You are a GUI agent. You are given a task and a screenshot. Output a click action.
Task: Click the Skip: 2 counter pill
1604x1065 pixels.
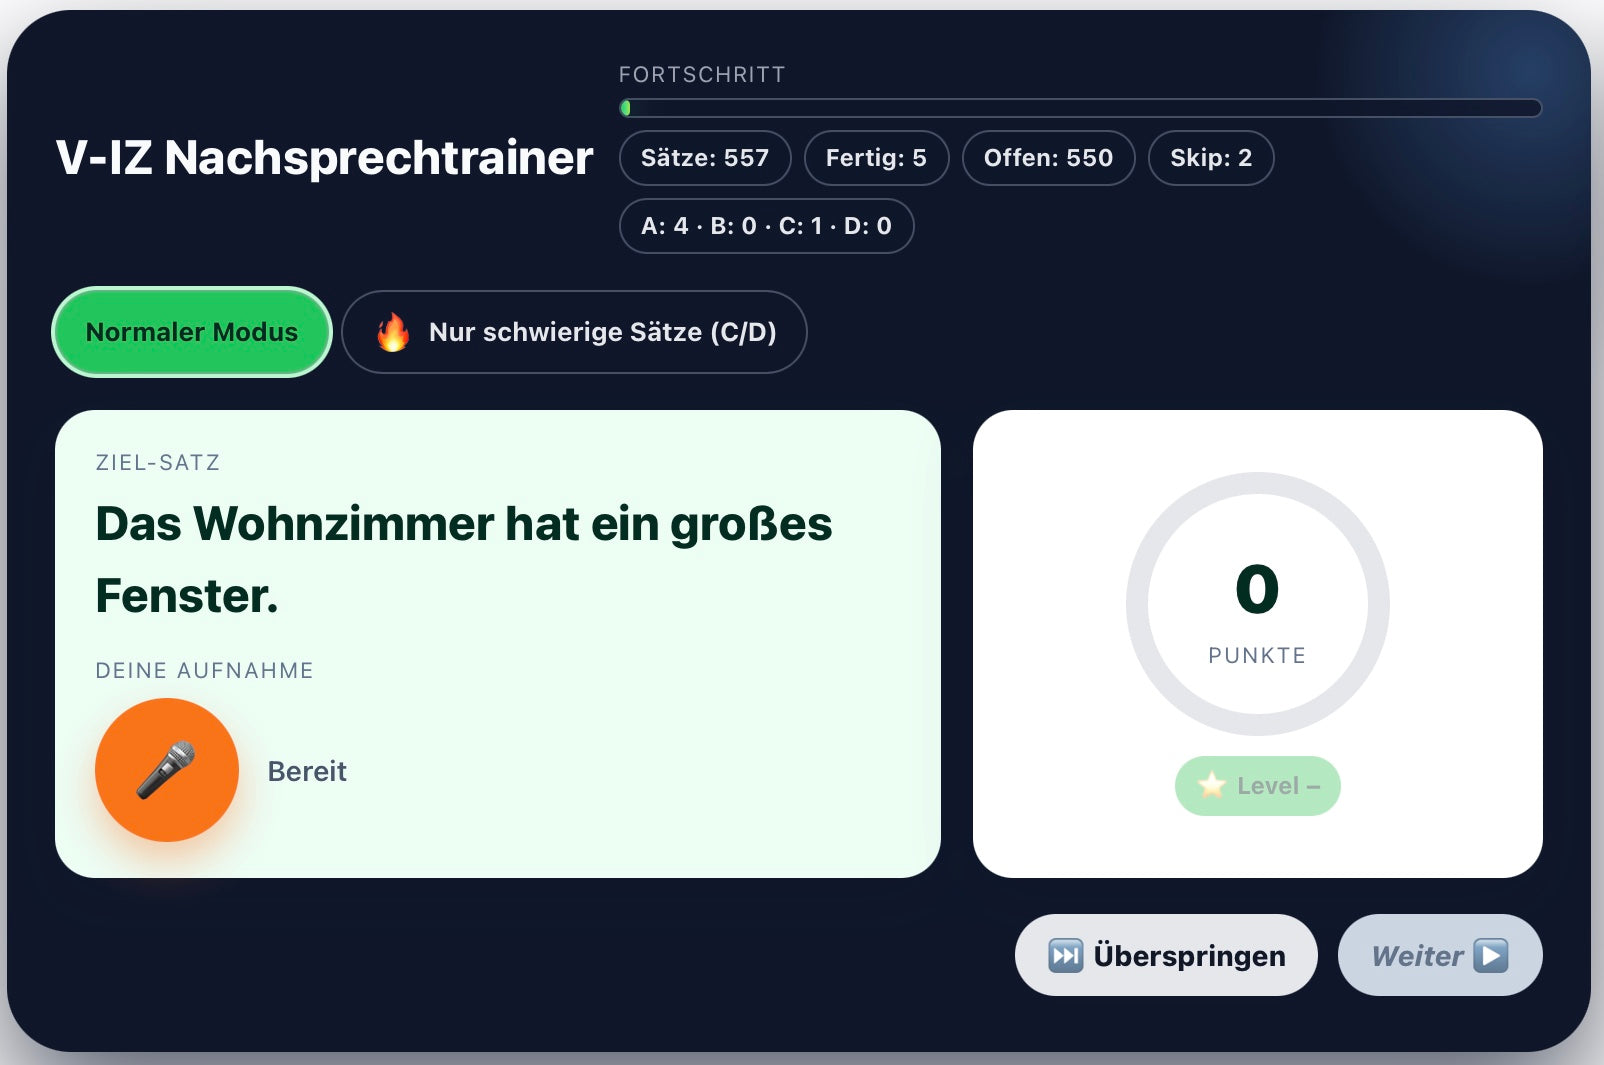point(1211,158)
